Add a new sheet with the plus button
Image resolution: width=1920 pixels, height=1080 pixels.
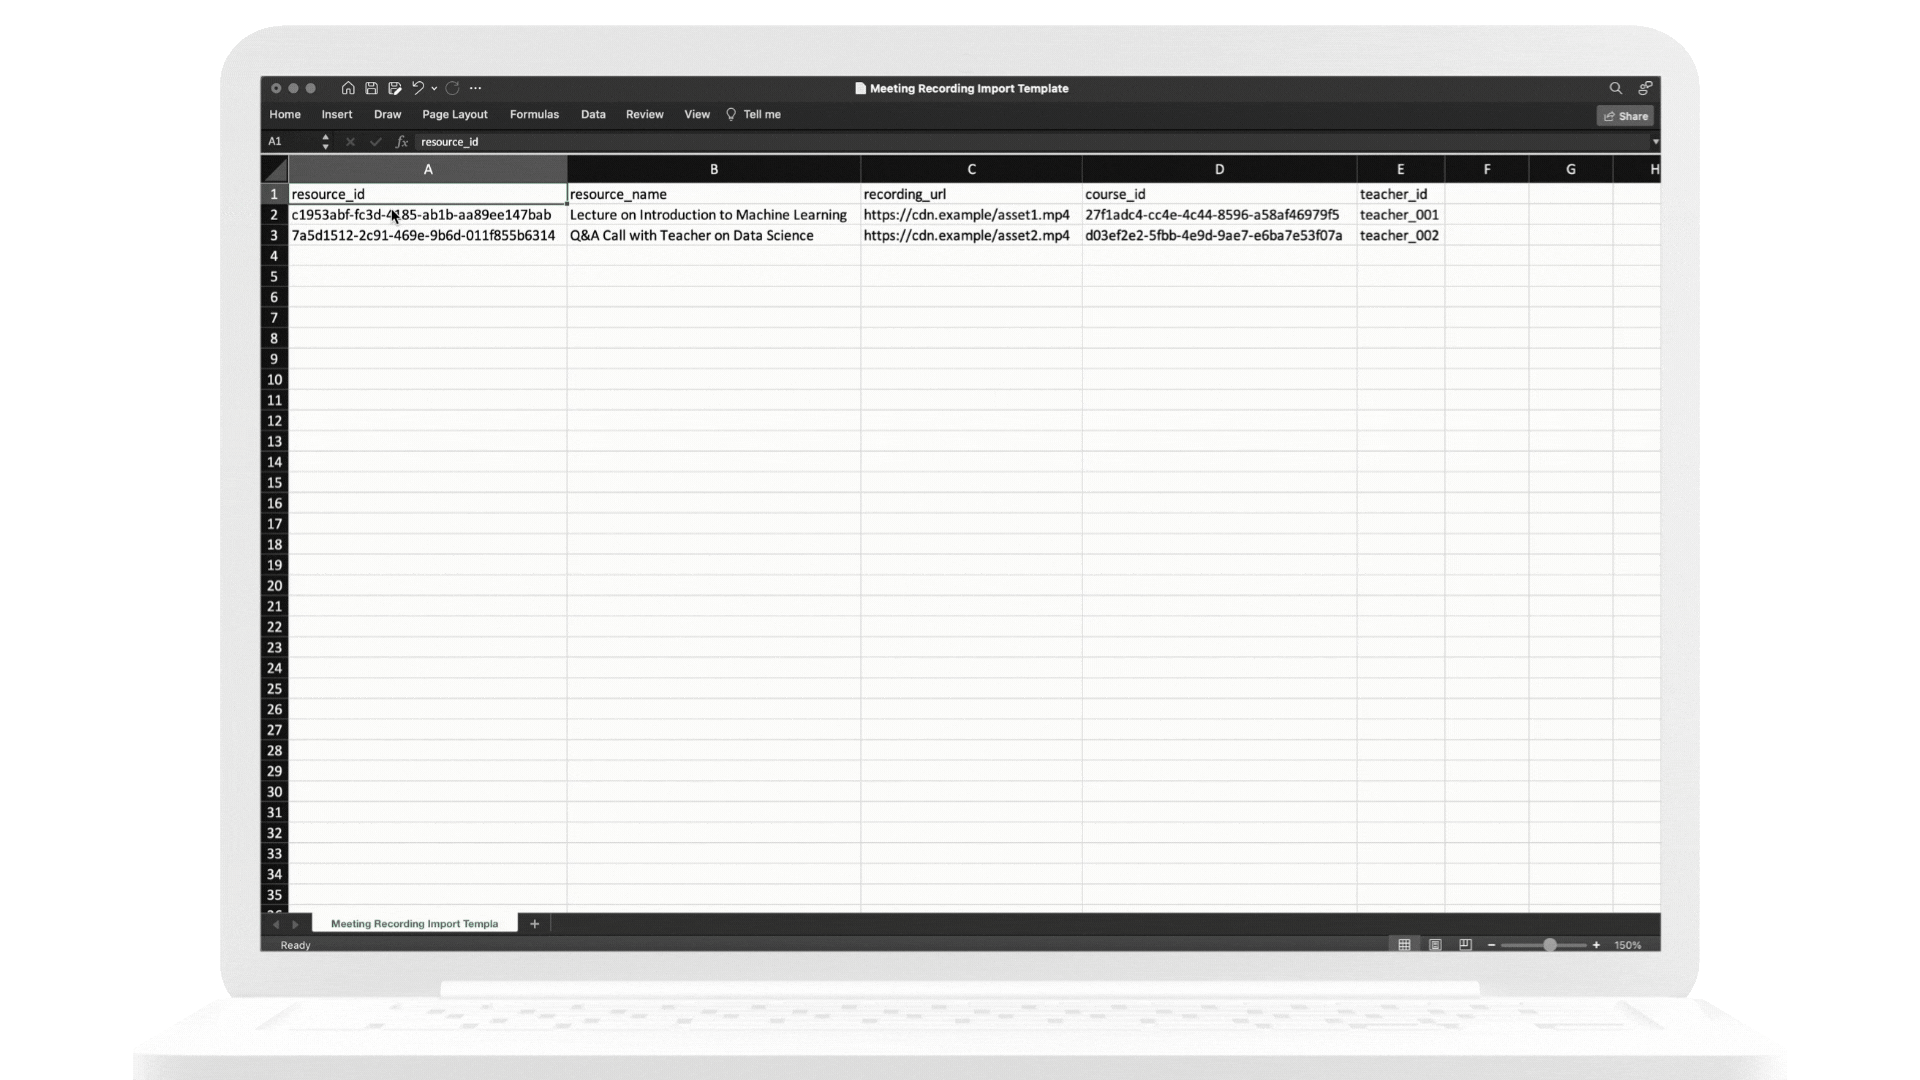(534, 924)
